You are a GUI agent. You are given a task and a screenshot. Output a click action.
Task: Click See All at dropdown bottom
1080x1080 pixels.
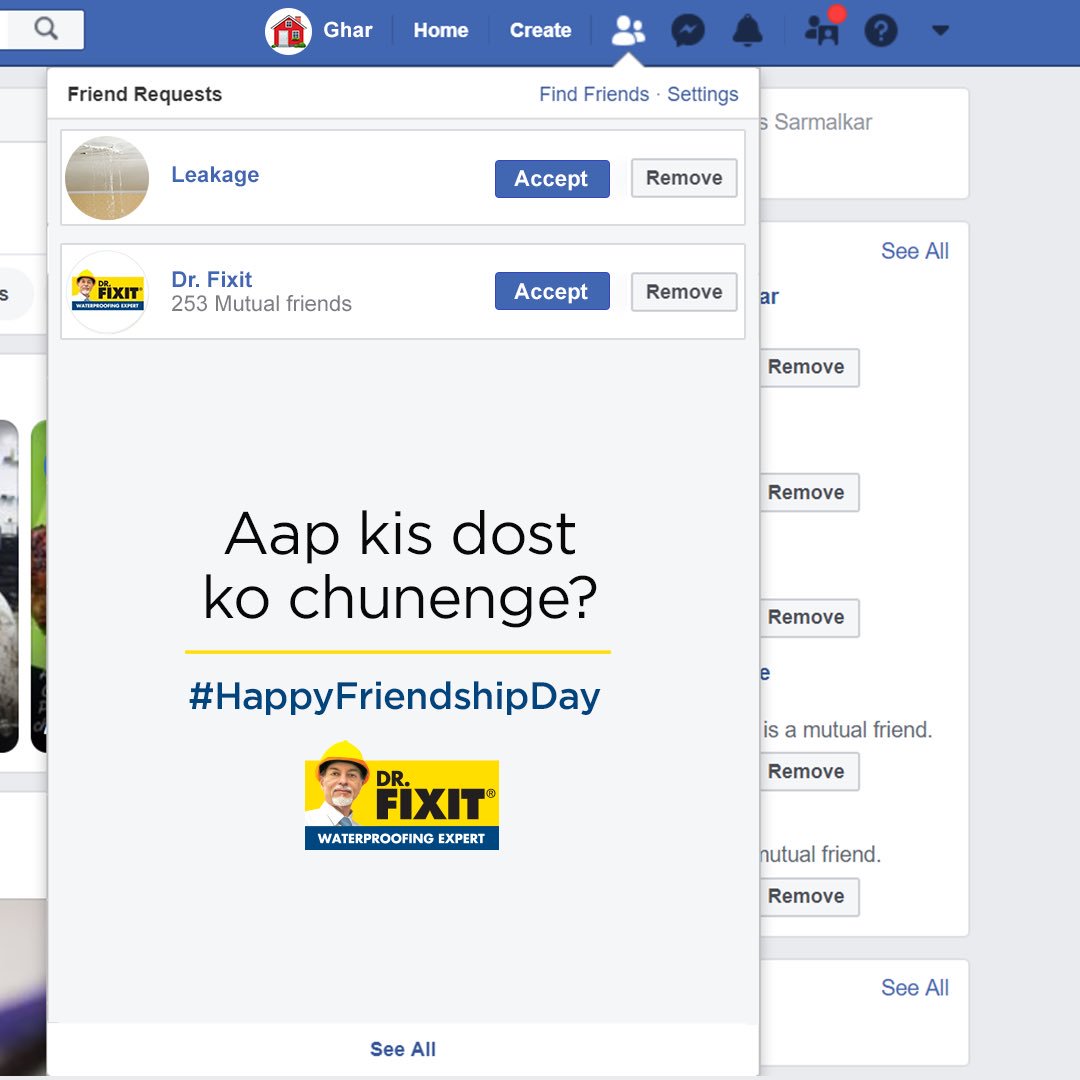coord(403,1049)
